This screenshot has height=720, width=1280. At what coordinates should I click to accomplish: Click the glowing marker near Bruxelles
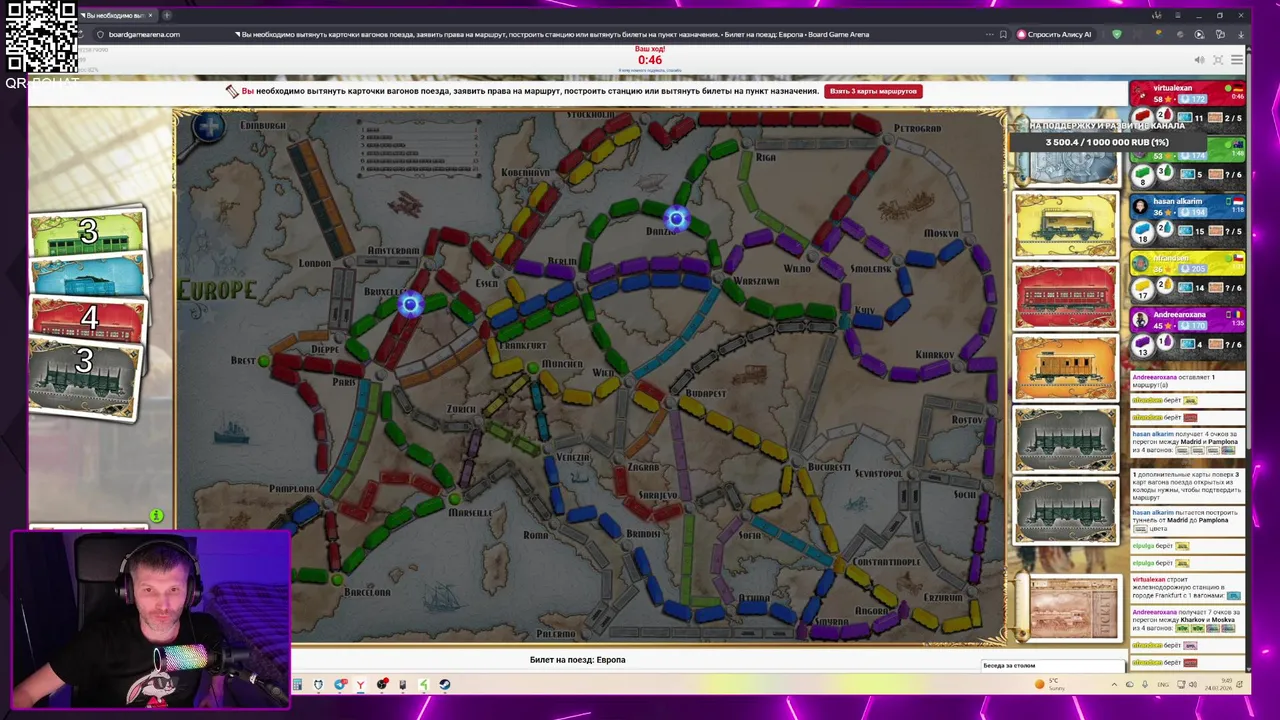(x=410, y=304)
